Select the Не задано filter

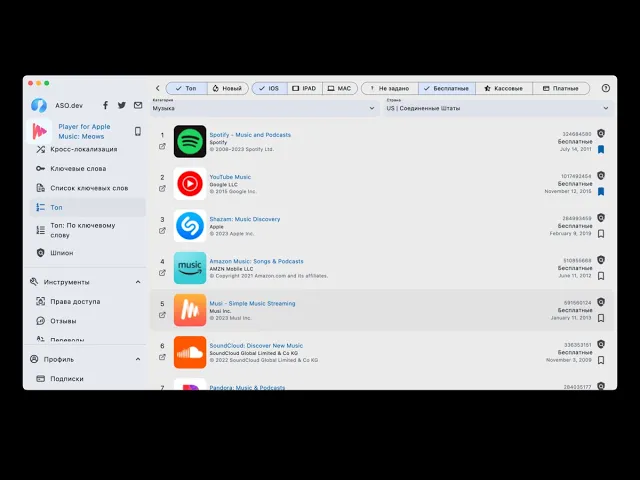[390, 88]
